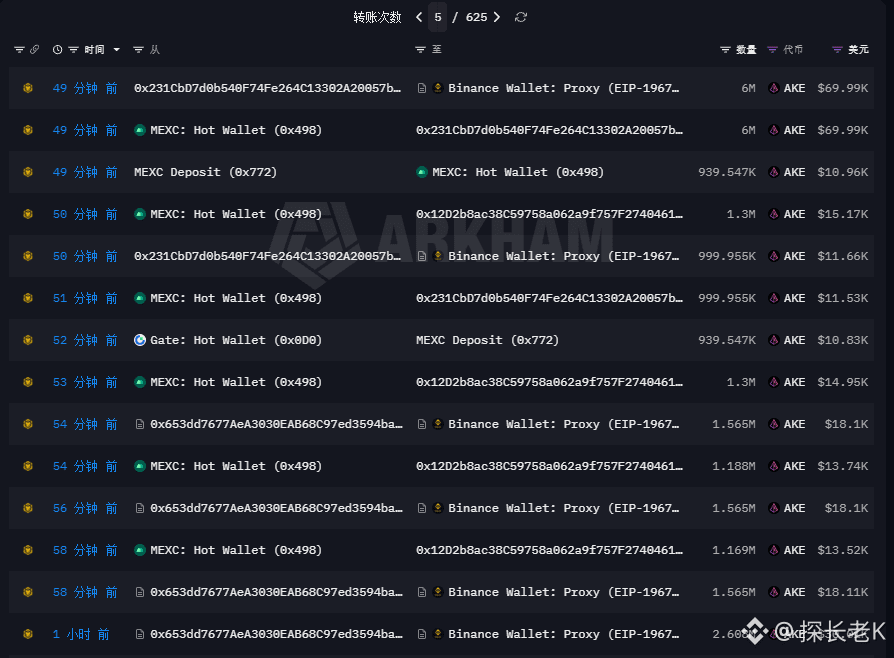The image size is (894, 658).
Task: Toggle the clock time format icon
Action: pyautogui.click(x=57, y=50)
